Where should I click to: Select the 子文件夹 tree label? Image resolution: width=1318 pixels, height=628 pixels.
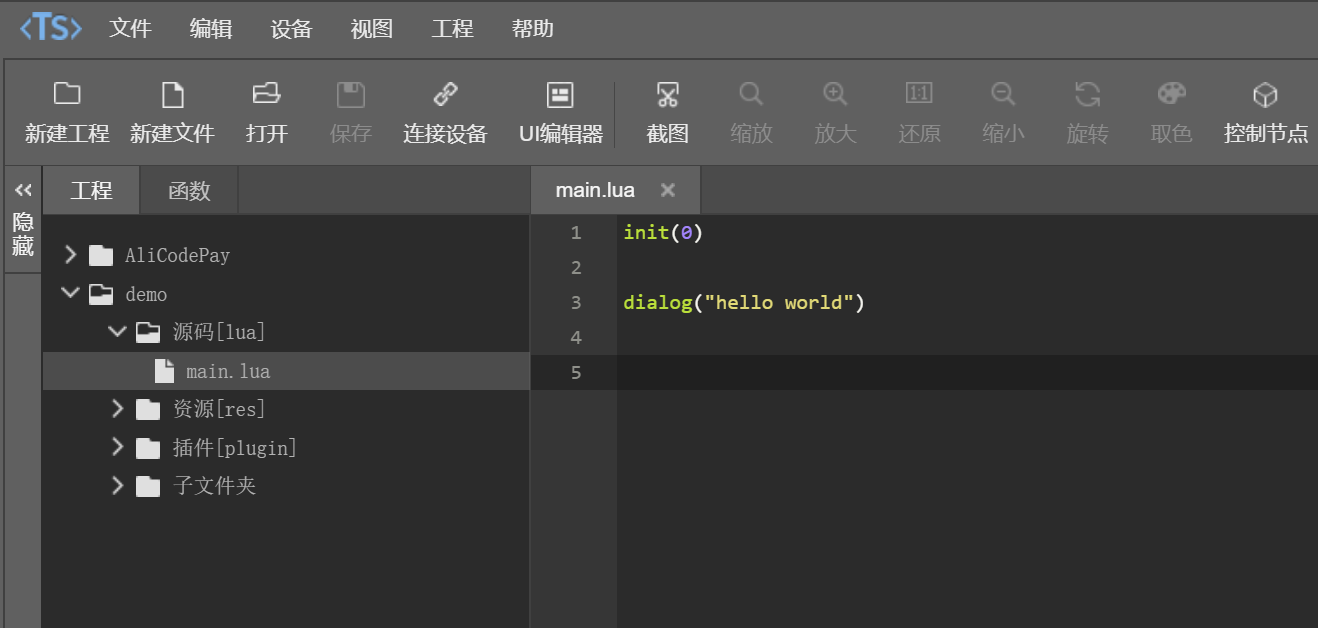tap(214, 486)
